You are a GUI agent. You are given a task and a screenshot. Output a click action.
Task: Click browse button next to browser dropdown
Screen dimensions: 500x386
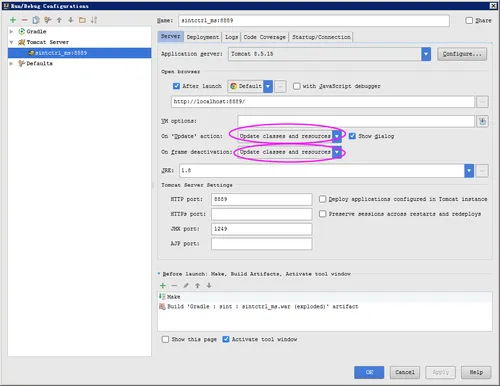pyautogui.click(x=280, y=86)
